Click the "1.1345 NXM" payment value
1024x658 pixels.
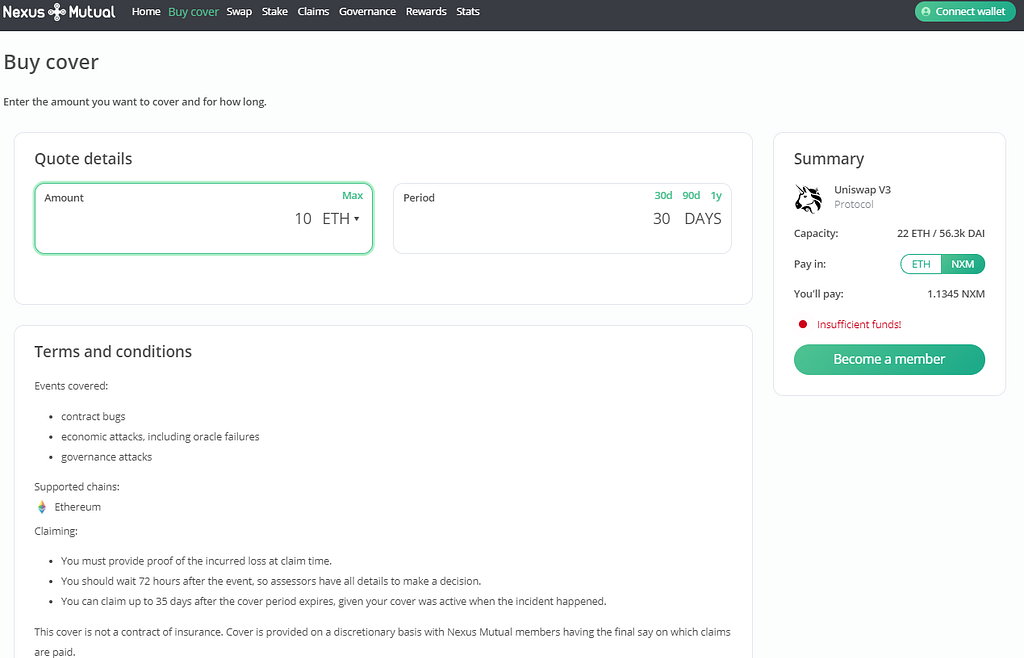(x=955, y=294)
